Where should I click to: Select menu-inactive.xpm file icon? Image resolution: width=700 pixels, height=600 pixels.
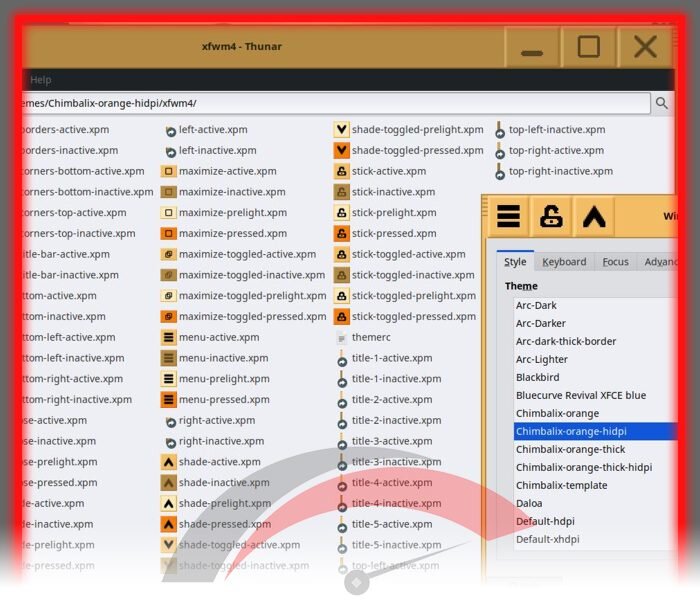pyautogui.click(x=169, y=358)
